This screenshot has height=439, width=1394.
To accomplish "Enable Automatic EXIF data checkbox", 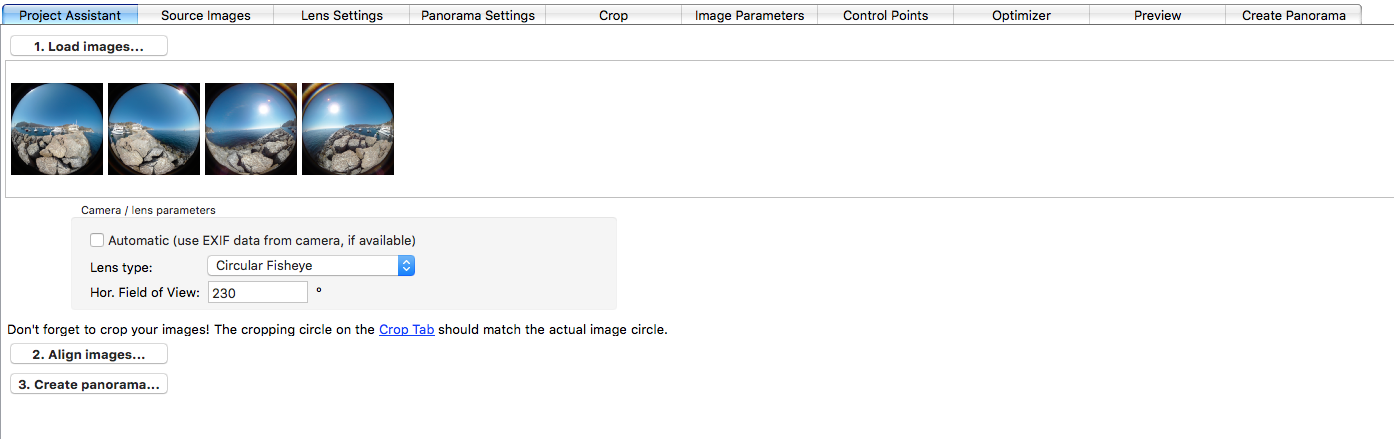I will click(97, 240).
